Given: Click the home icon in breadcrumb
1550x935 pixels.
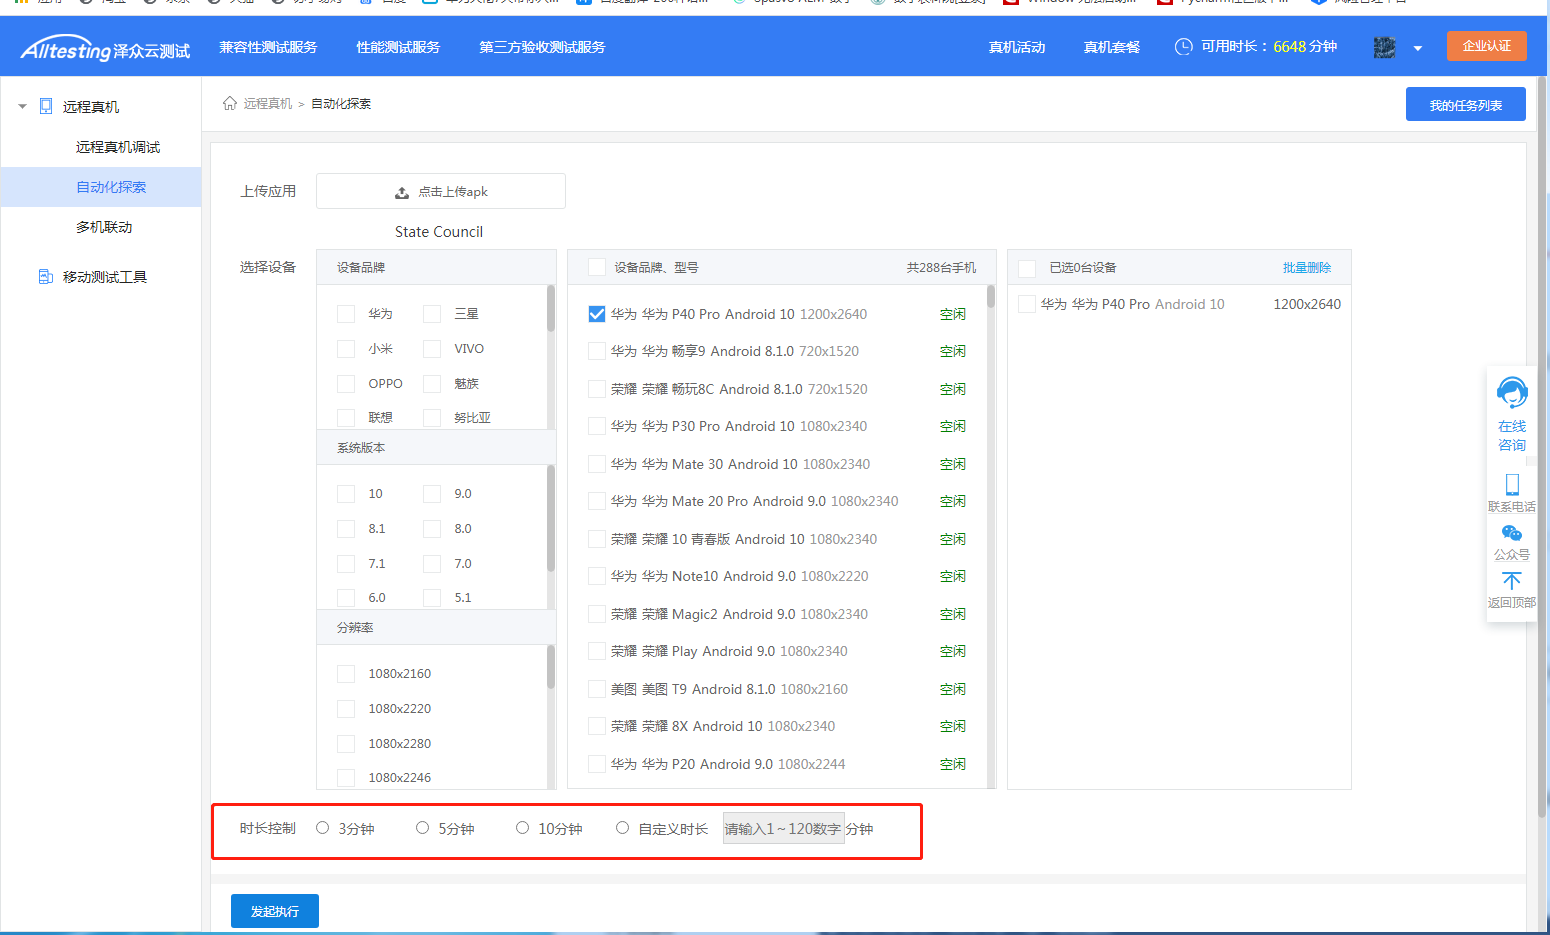Looking at the screenshot, I should 230,103.
